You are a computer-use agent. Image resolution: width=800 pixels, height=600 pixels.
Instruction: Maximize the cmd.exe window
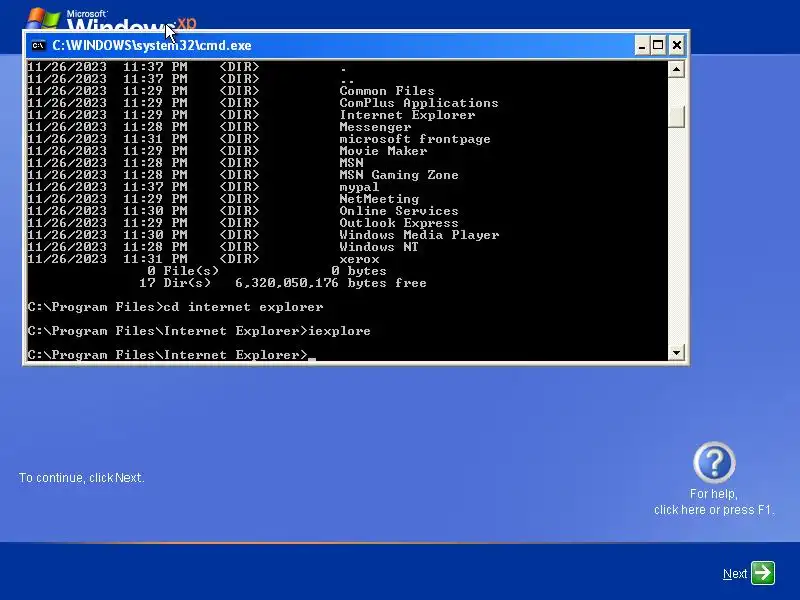click(x=658, y=45)
